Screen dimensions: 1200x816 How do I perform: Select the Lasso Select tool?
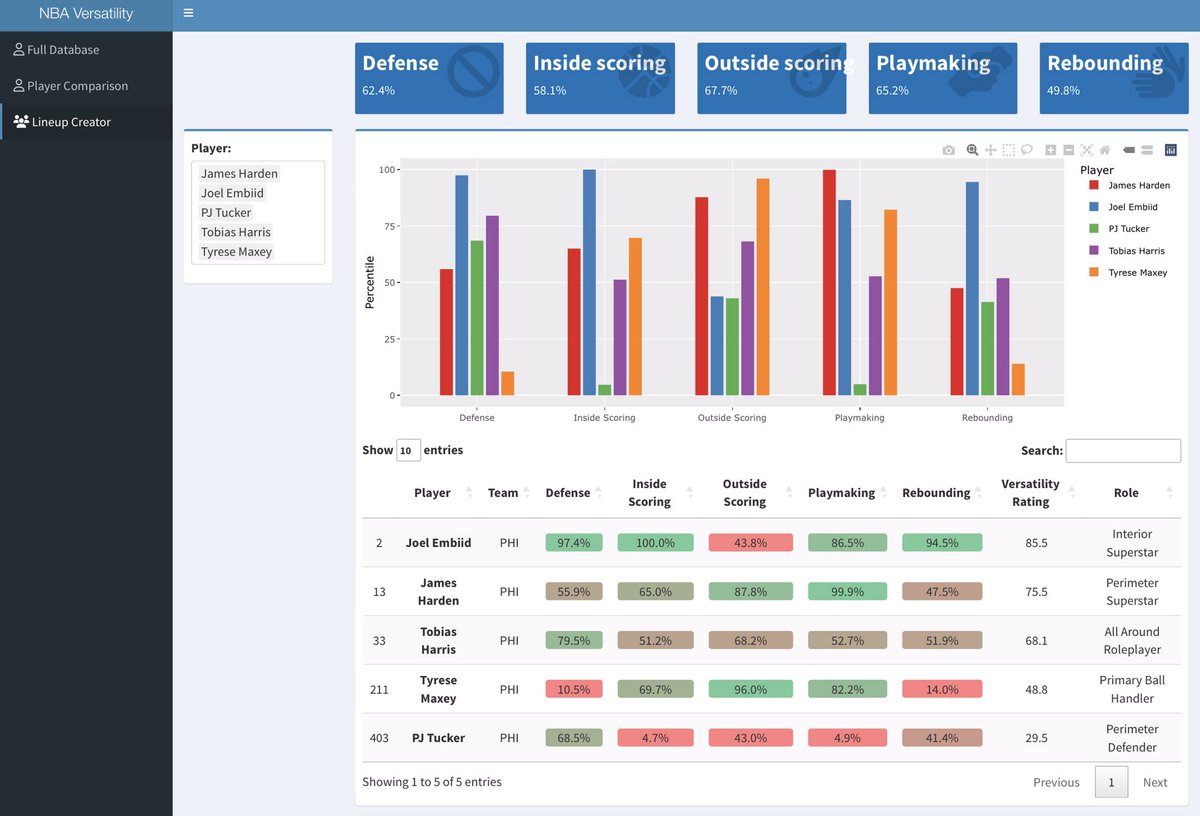pyautogui.click(x=1027, y=150)
